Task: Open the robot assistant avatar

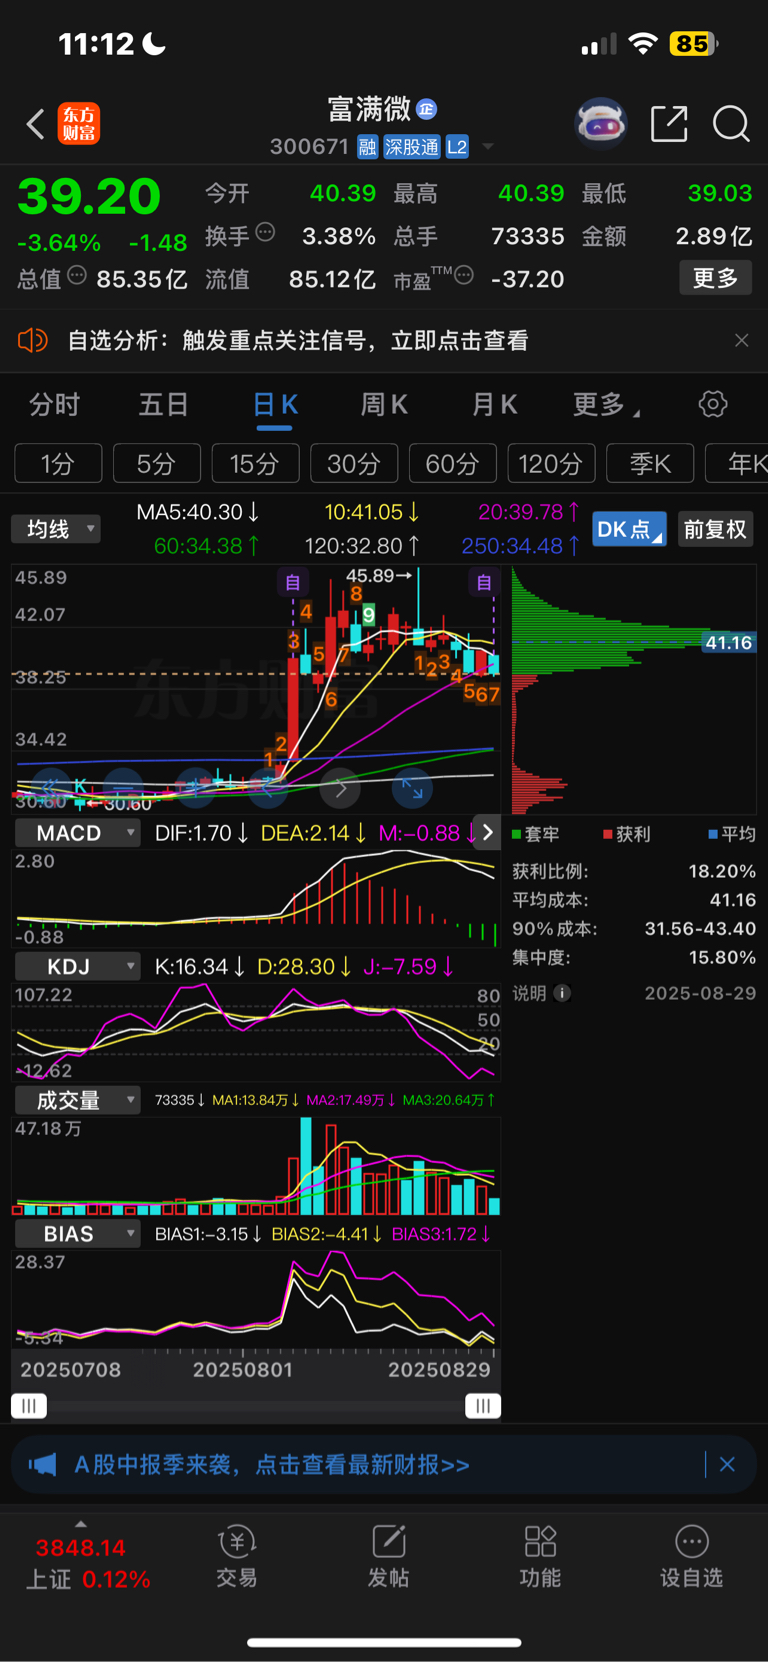Action: 601,124
